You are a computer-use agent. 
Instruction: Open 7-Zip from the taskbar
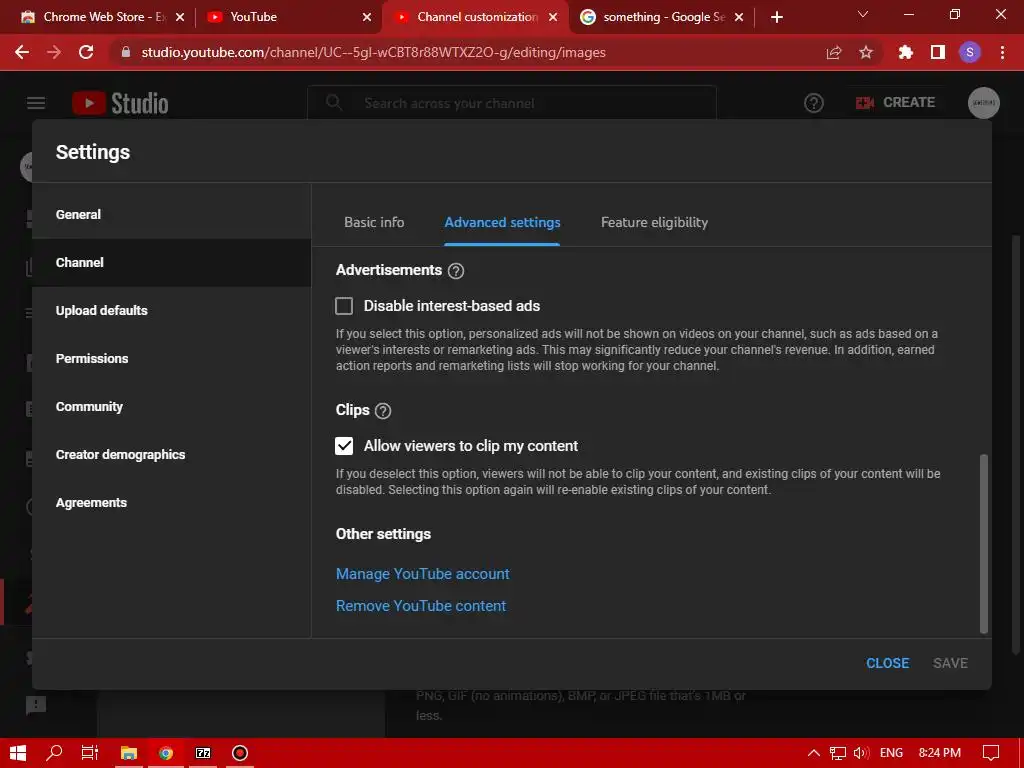click(x=203, y=753)
